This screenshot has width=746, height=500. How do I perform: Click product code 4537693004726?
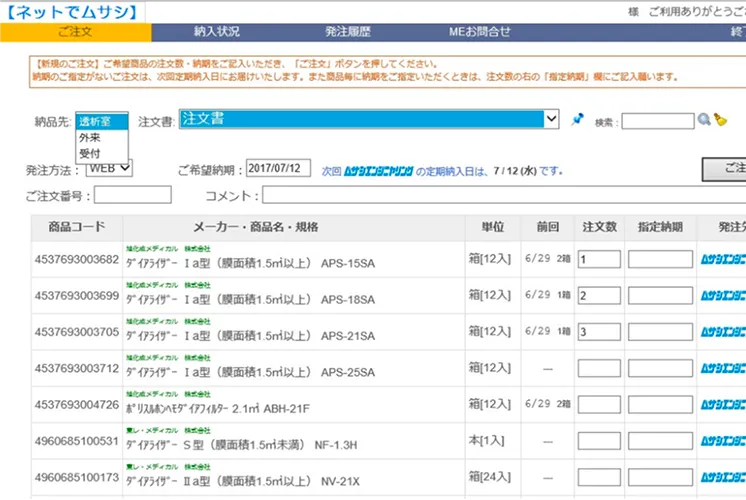pyautogui.click(x=77, y=404)
